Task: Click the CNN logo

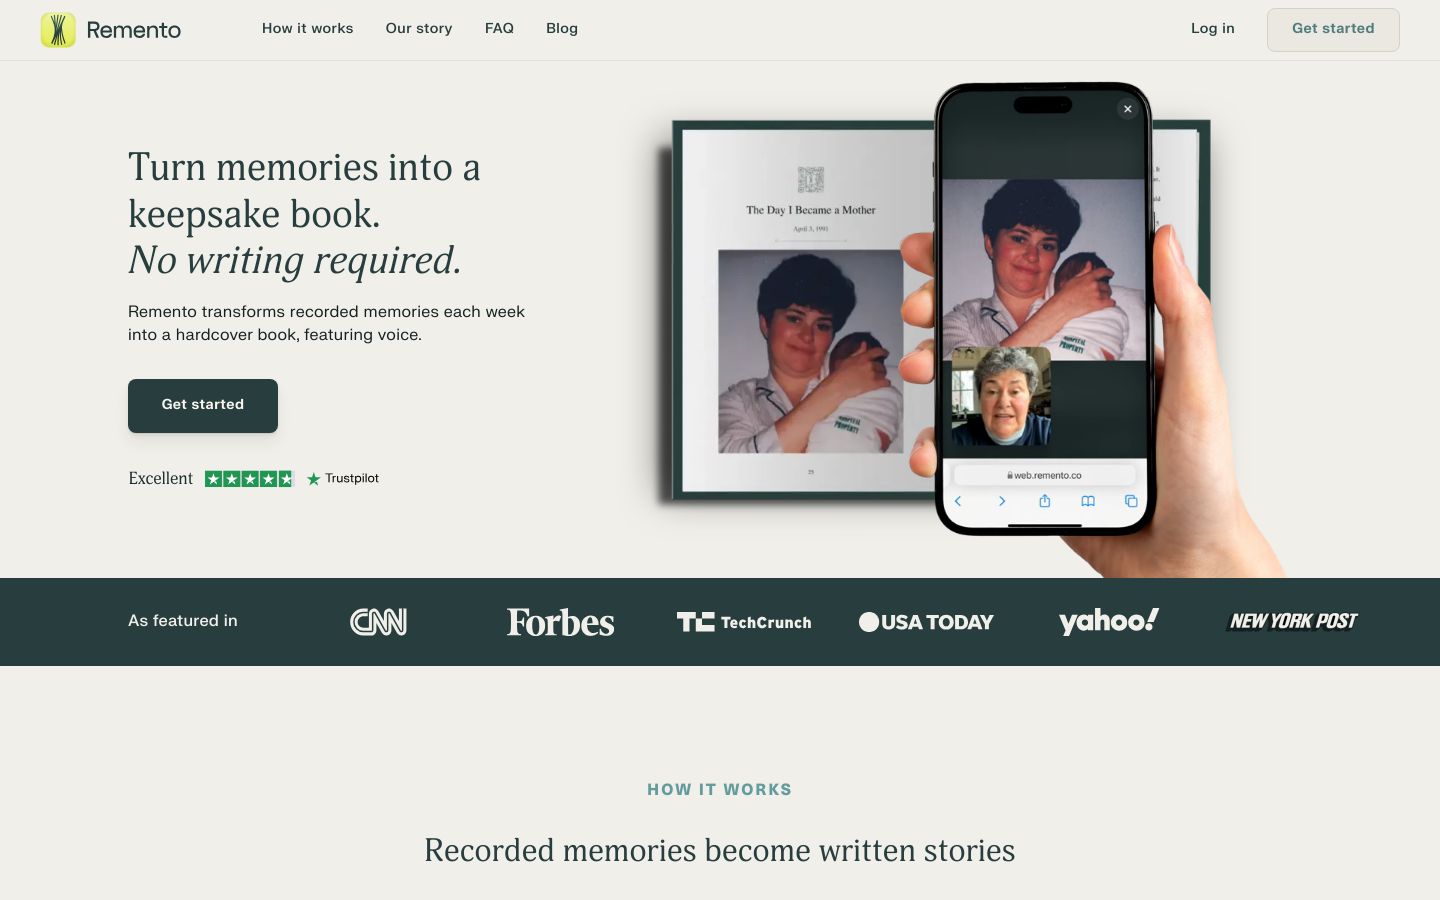Action: (378, 622)
